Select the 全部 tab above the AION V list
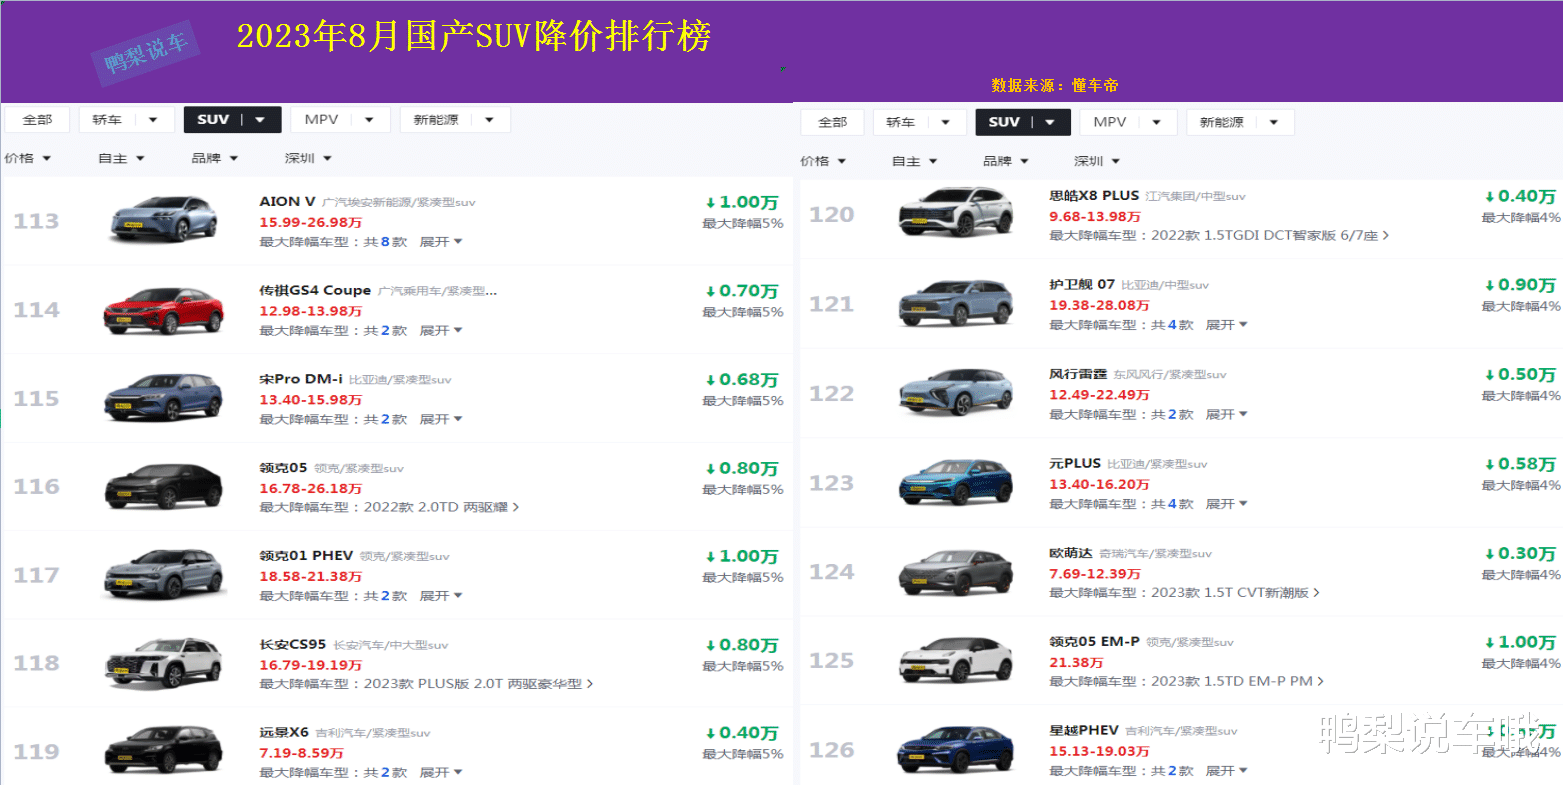The width and height of the screenshot is (1563, 785). point(37,120)
